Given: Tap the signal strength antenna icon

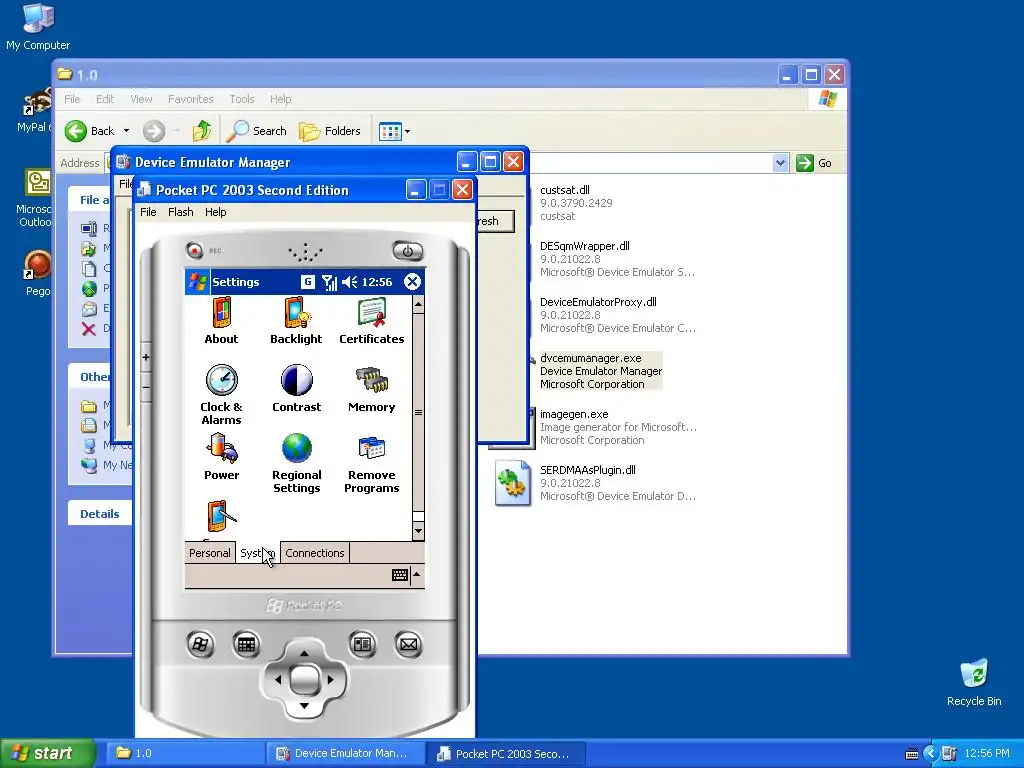Looking at the screenshot, I should coord(330,282).
